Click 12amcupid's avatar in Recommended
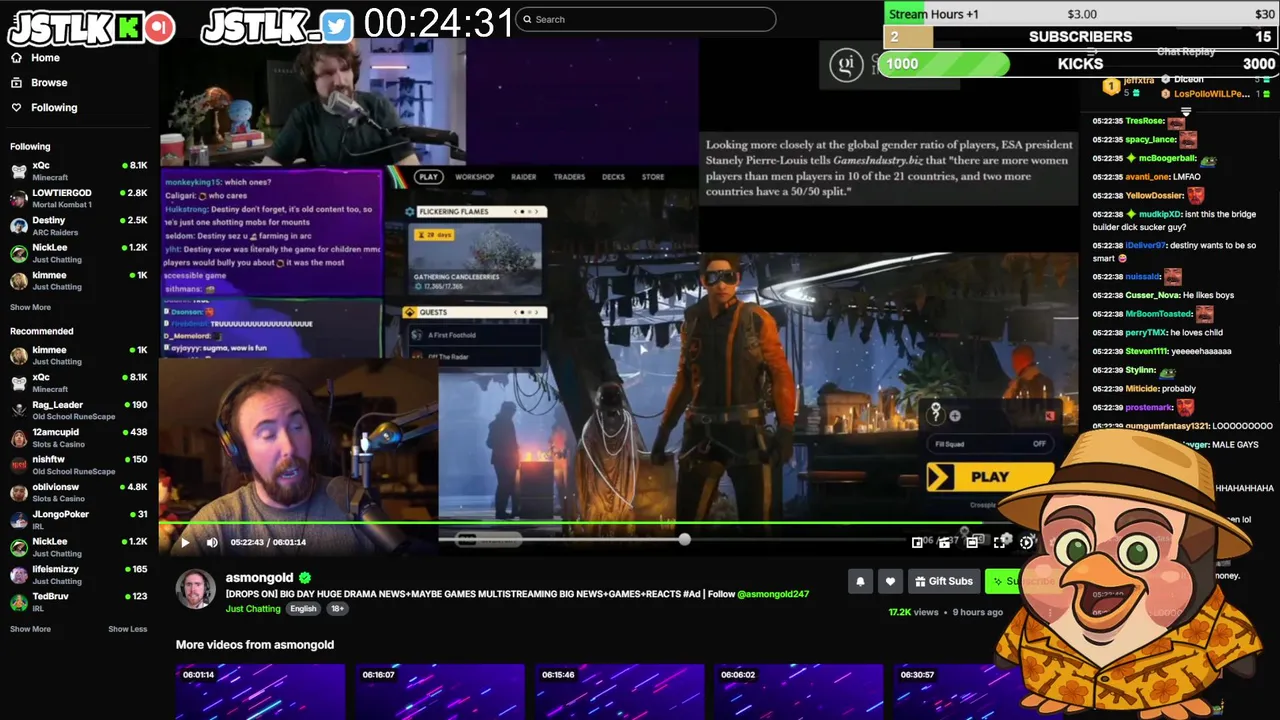Viewport: 1280px width, 720px height. [18, 438]
